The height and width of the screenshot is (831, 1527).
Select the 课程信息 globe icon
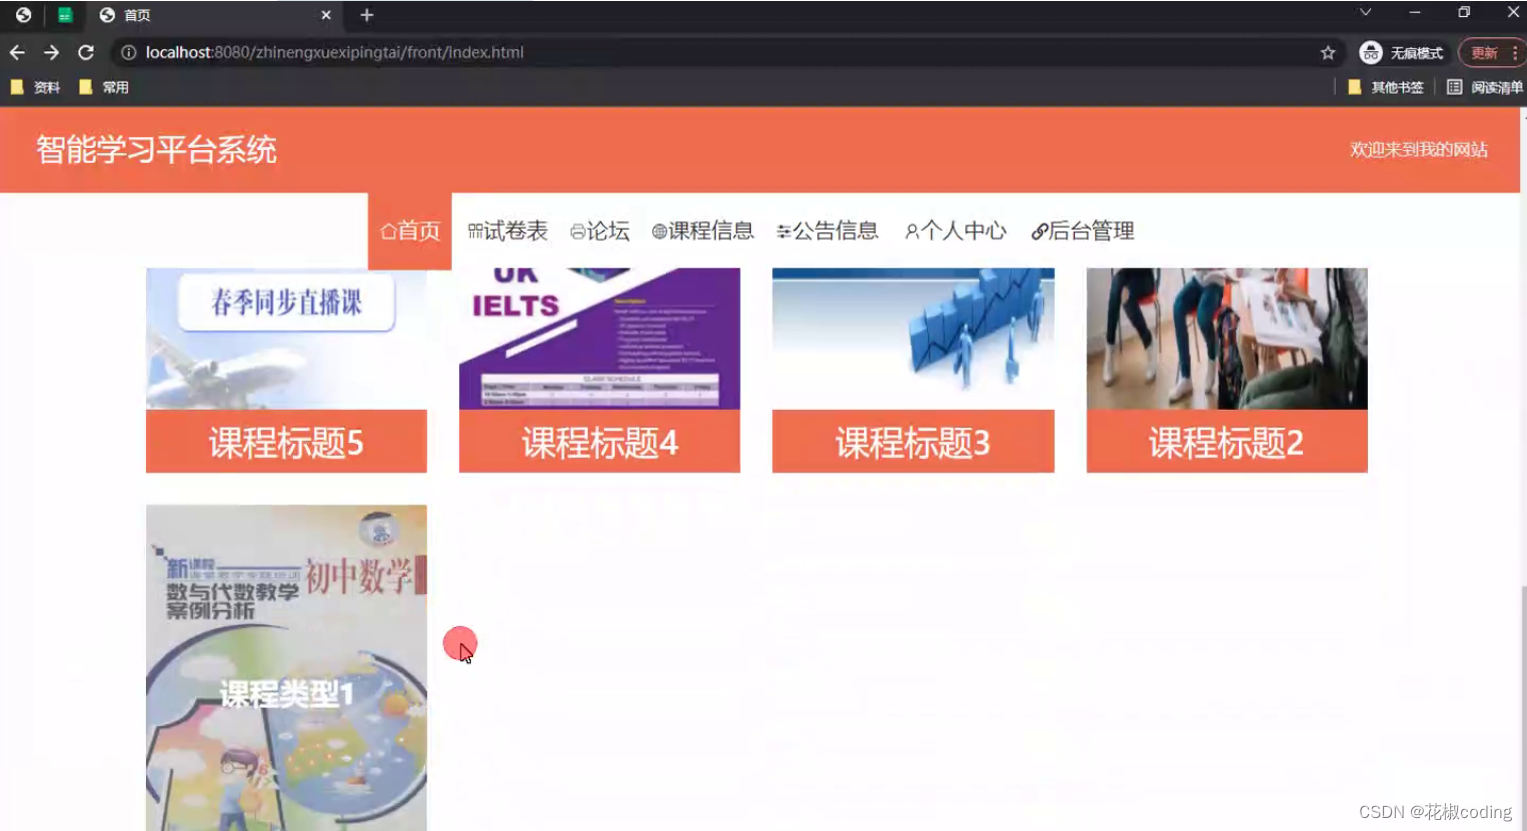(x=660, y=230)
